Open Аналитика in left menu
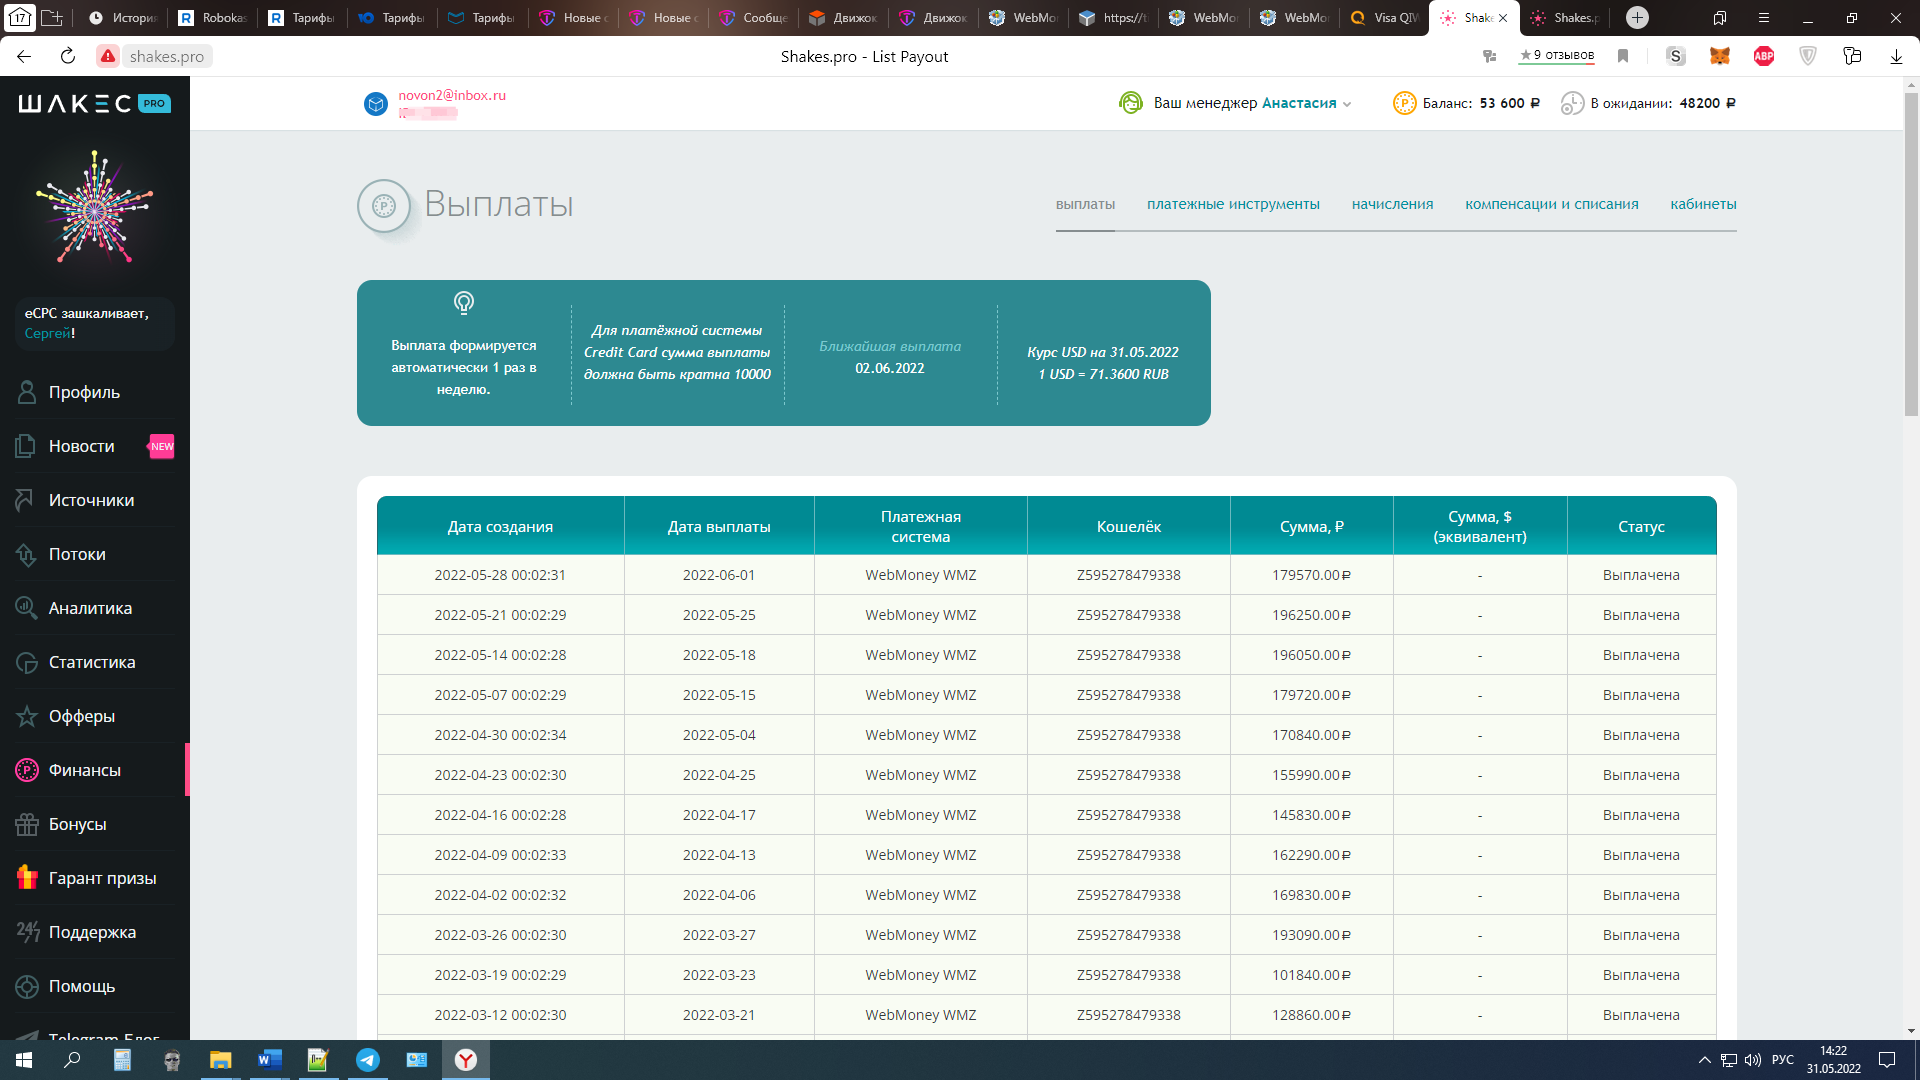The height and width of the screenshot is (1080, 1920). [90, 608]
